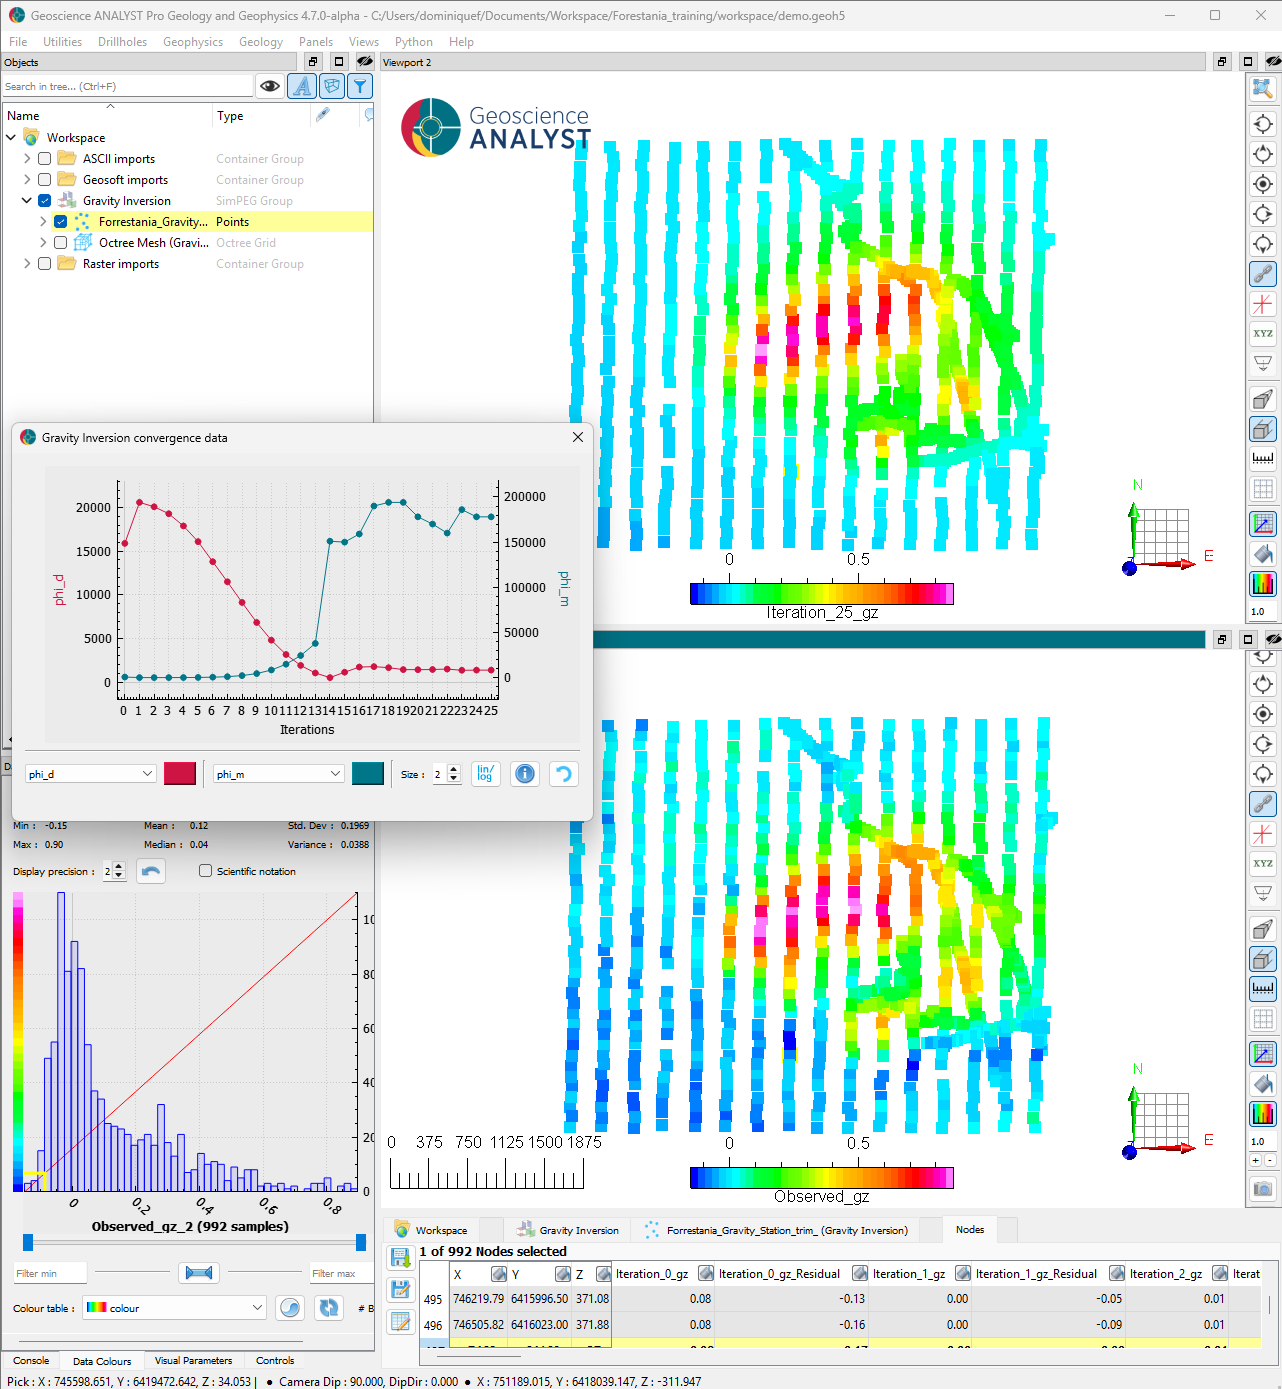
Task: Click the refresh colour table icon
Action: pyautogui.click(x=328, y=1308)
